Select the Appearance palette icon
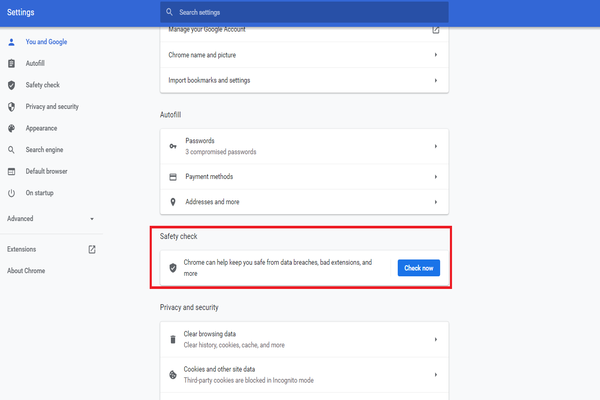The width and height of the screenshot is (600, 400). tap(11, 128)
